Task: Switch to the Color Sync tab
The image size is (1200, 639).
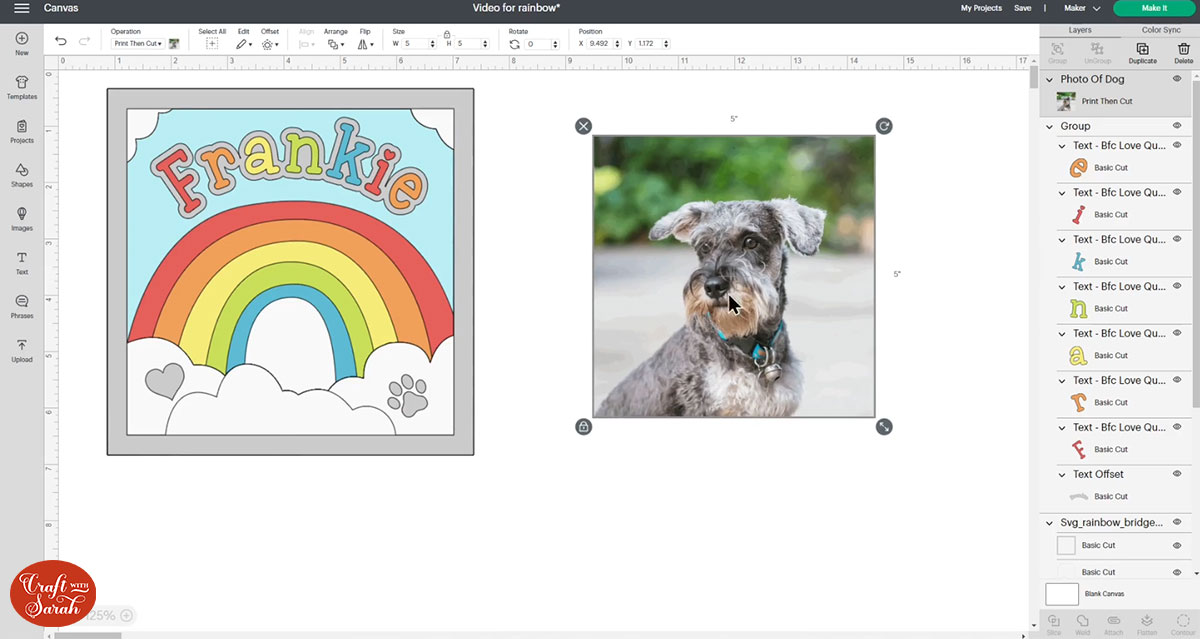Action: (1160, 30)
